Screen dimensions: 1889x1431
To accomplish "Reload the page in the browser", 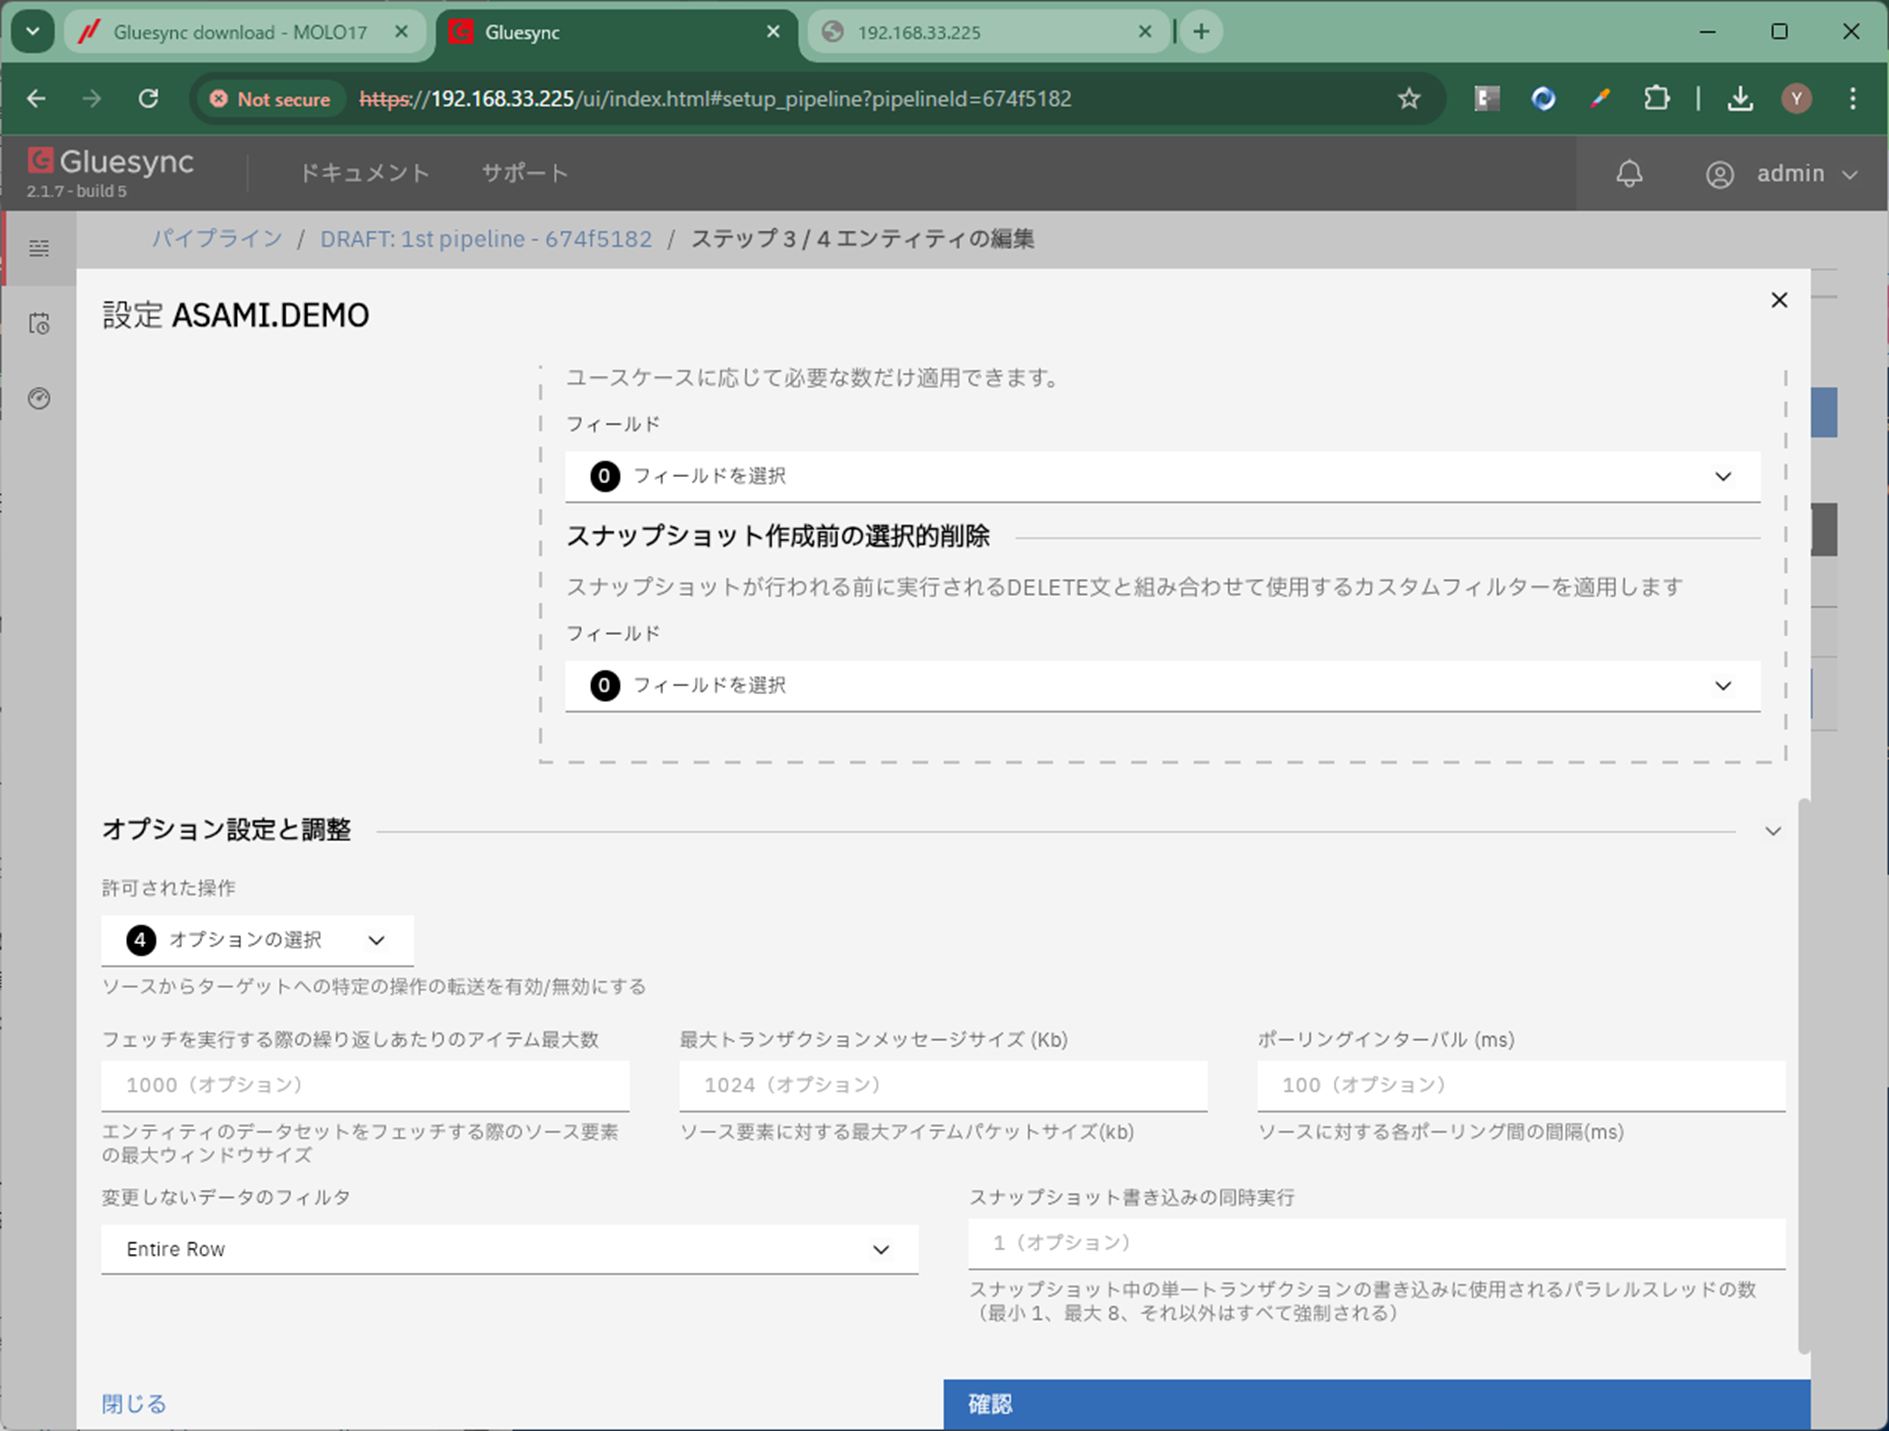I will pyautogui.click(x=148, y=99).
